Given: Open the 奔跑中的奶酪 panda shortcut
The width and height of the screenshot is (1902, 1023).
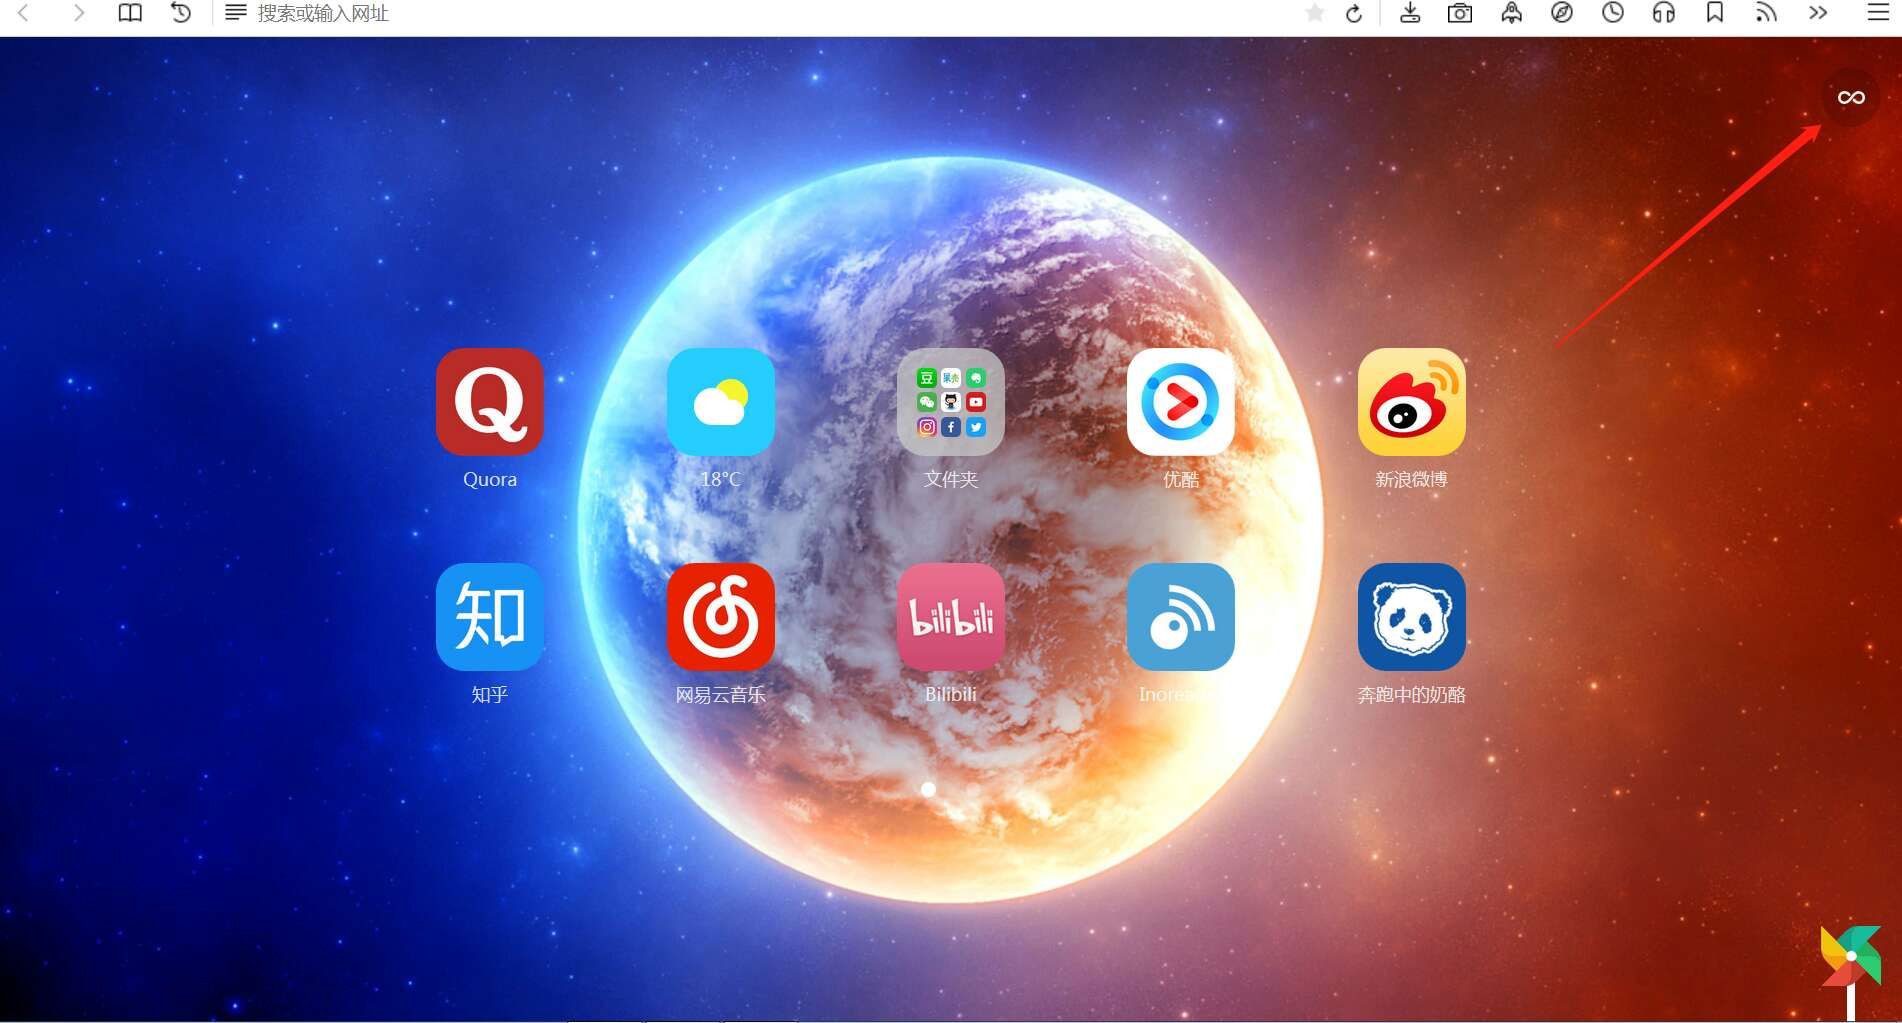Looking at the screenshot, I should (1411, 617).
